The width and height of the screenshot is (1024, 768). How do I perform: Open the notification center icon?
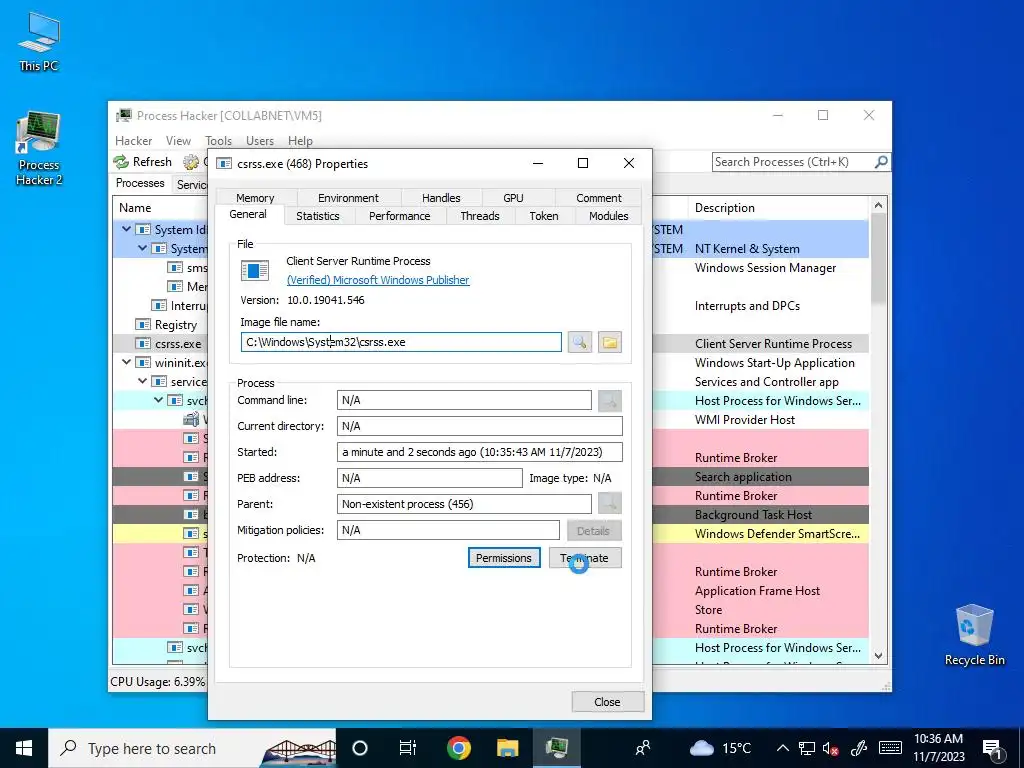pyautogui.click(x=992, y=748)
